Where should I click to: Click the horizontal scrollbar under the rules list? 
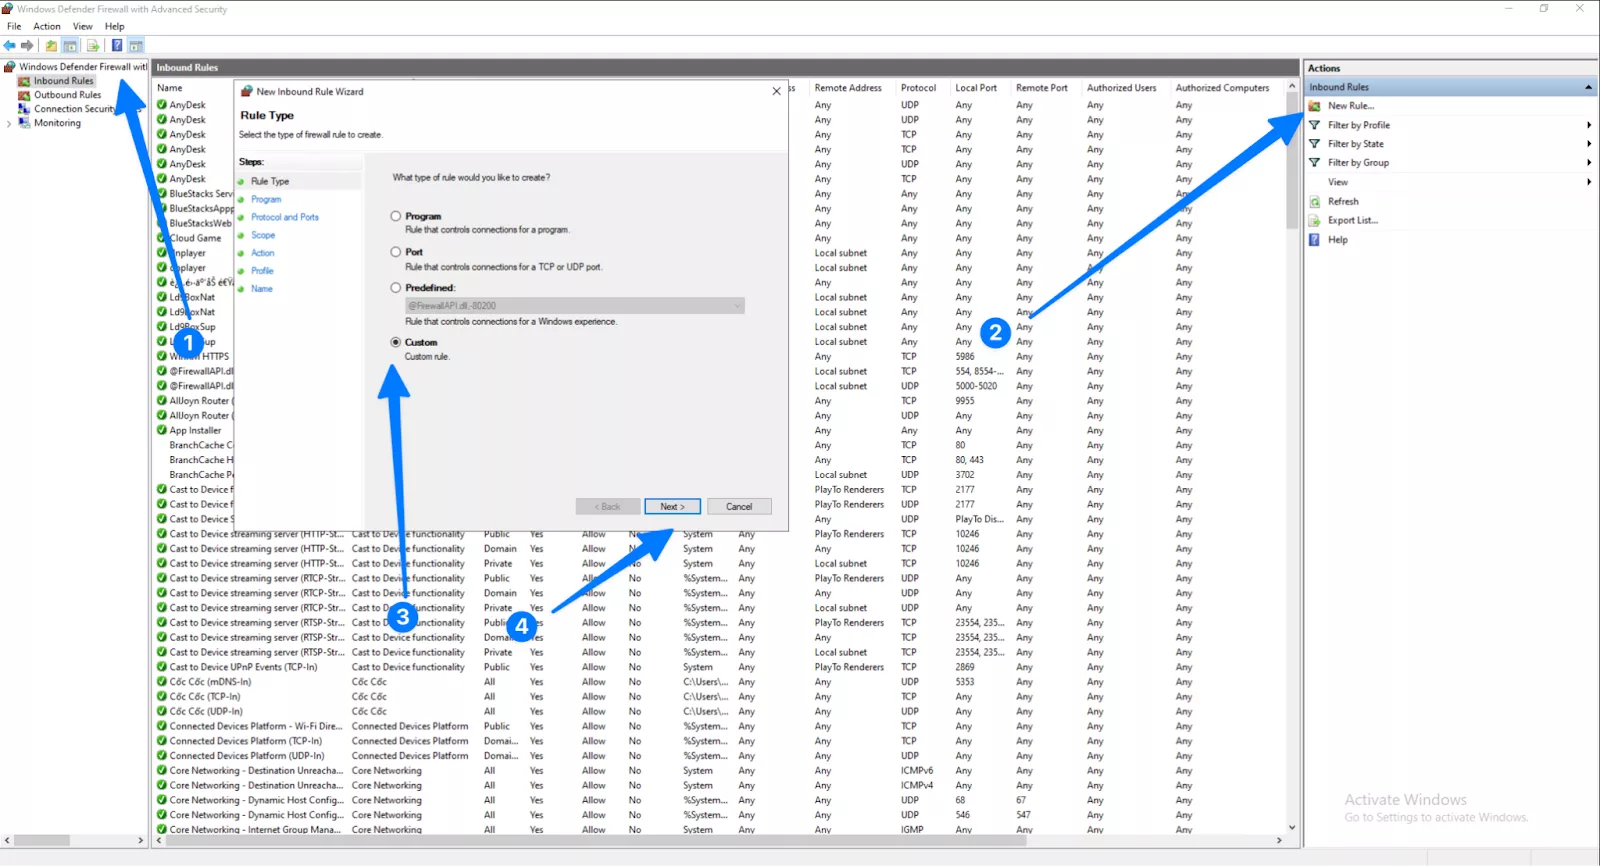(700, 841)
